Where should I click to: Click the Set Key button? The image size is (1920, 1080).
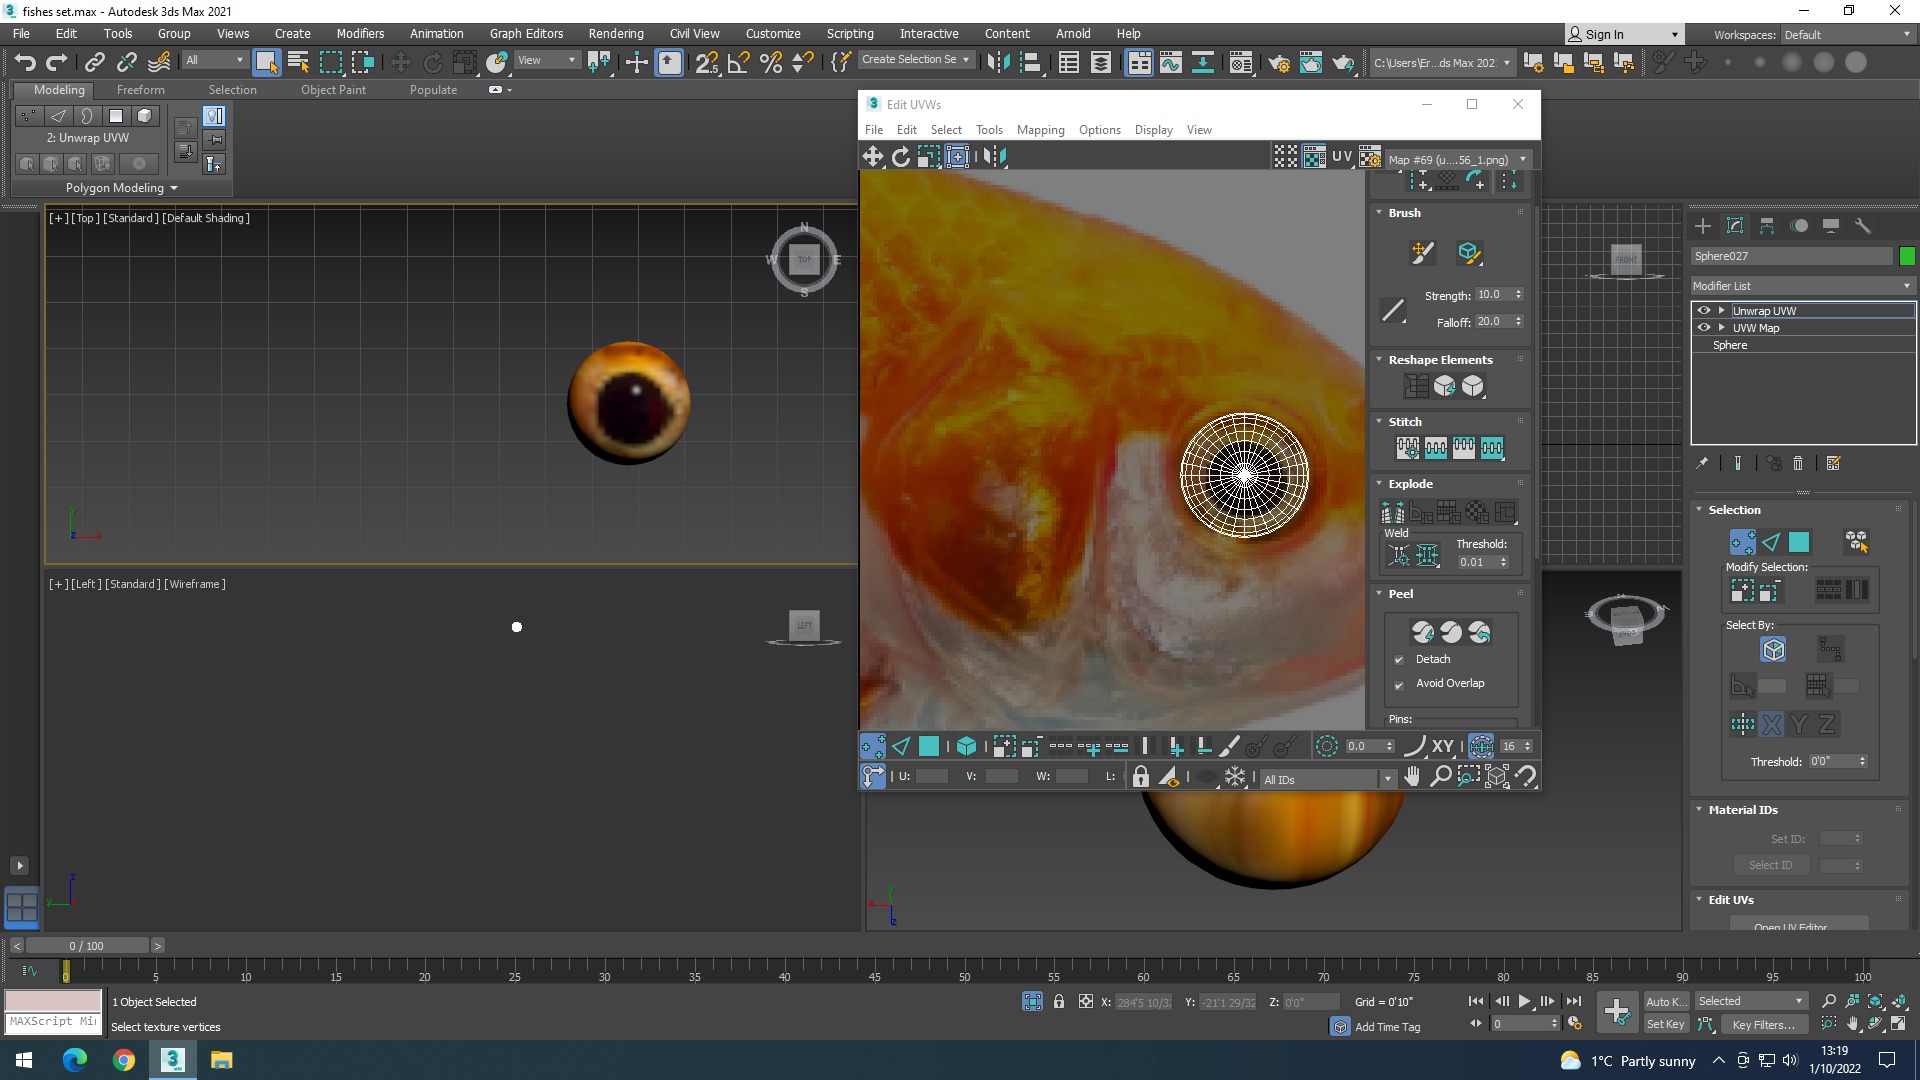click(1666, 1024)
